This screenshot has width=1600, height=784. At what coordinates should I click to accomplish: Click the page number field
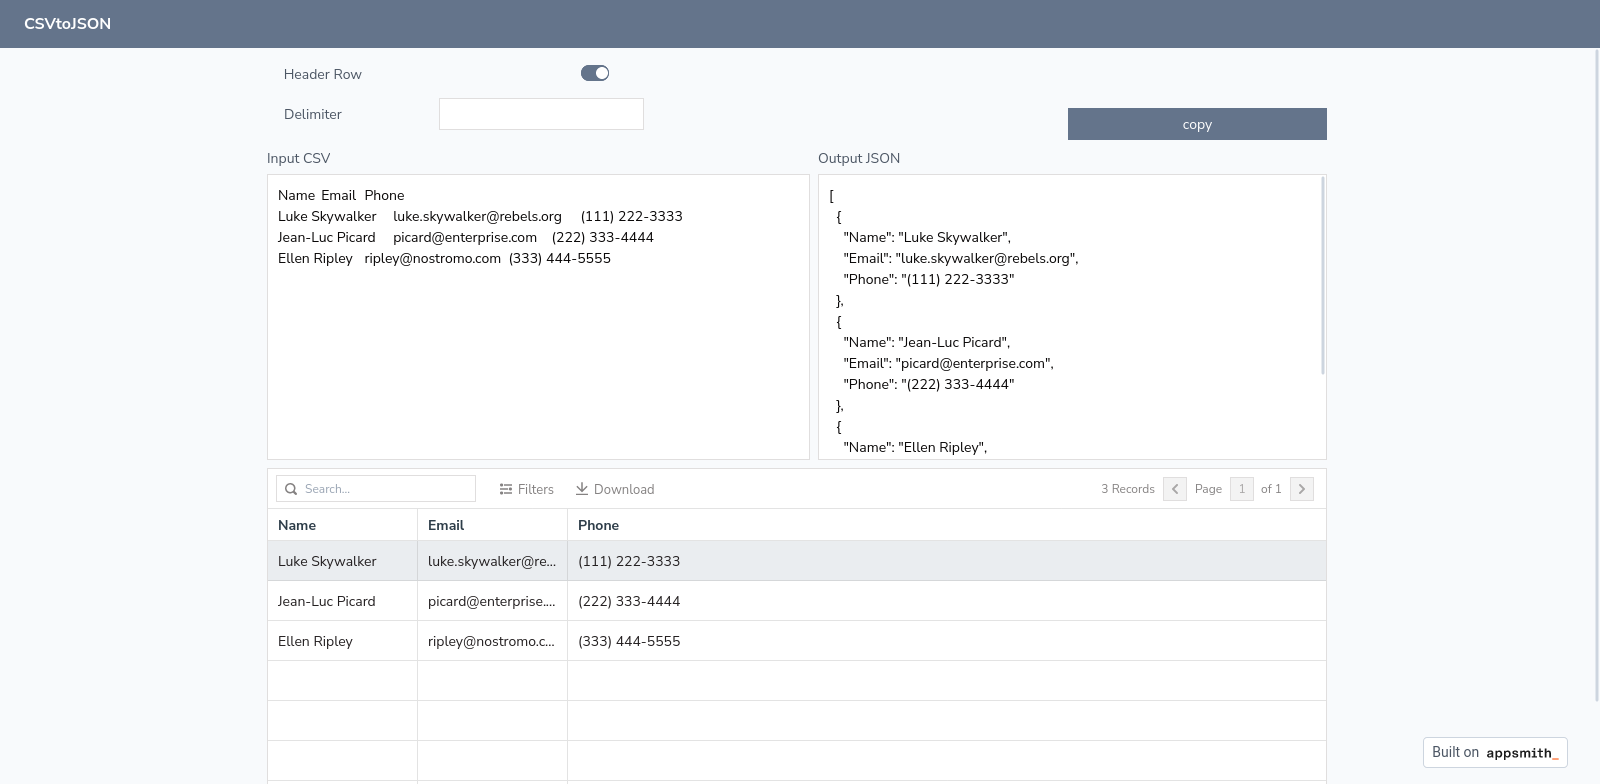click(x=1241, y=489)
